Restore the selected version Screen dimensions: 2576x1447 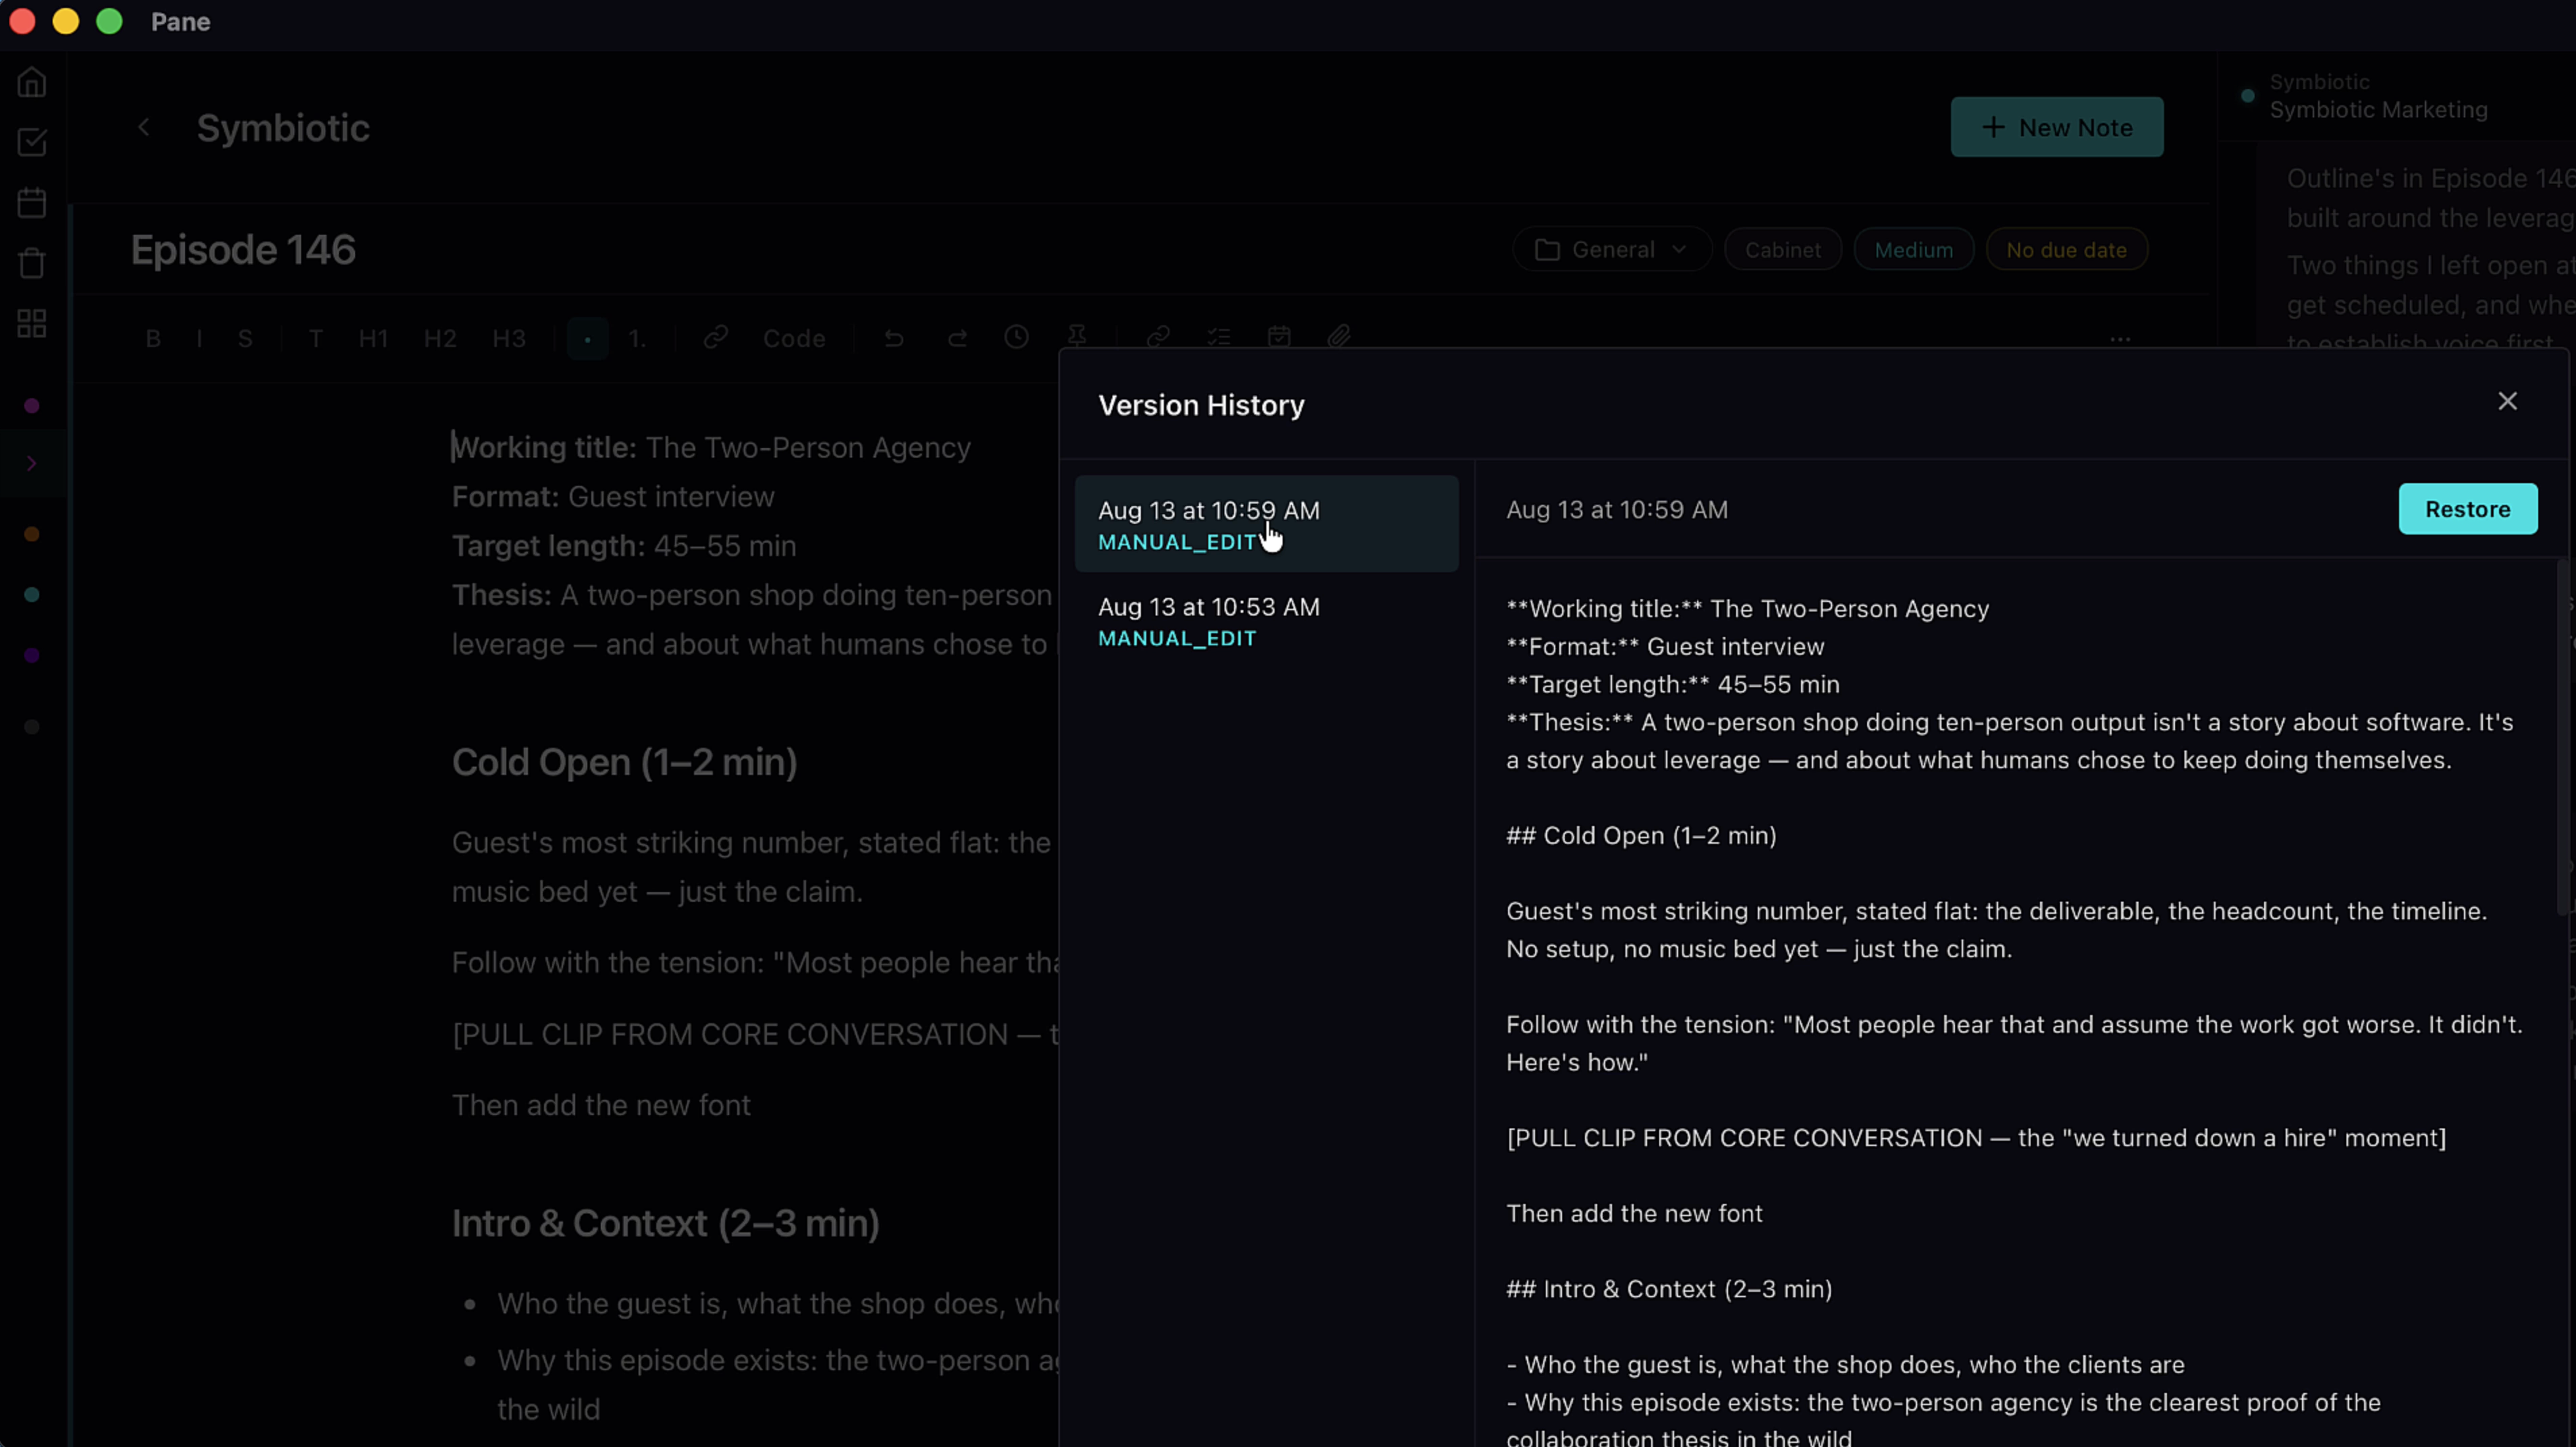click(x=2467, y=509)
